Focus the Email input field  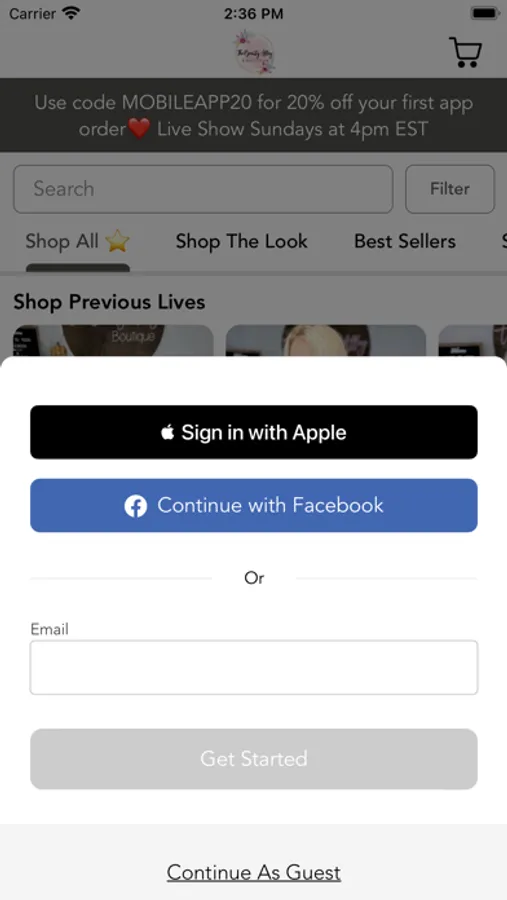tap(254, 668)
